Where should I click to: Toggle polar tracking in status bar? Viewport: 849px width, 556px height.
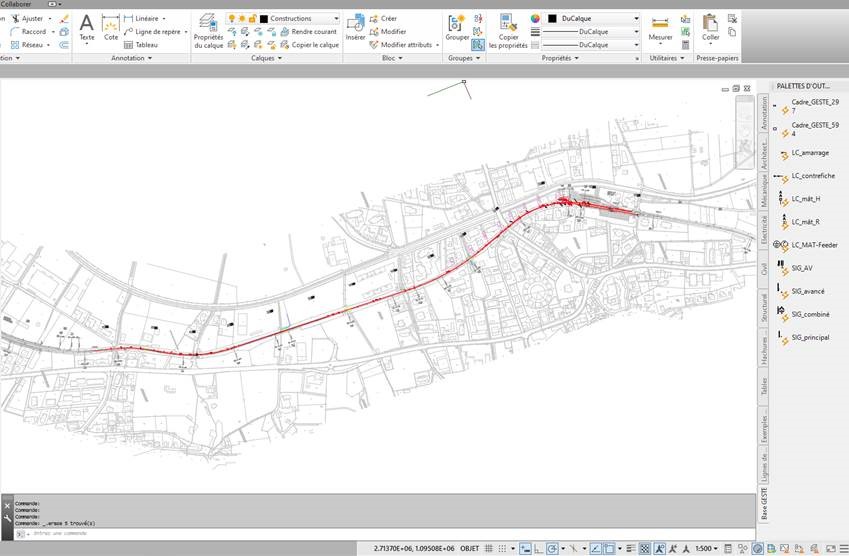point(554,548)
